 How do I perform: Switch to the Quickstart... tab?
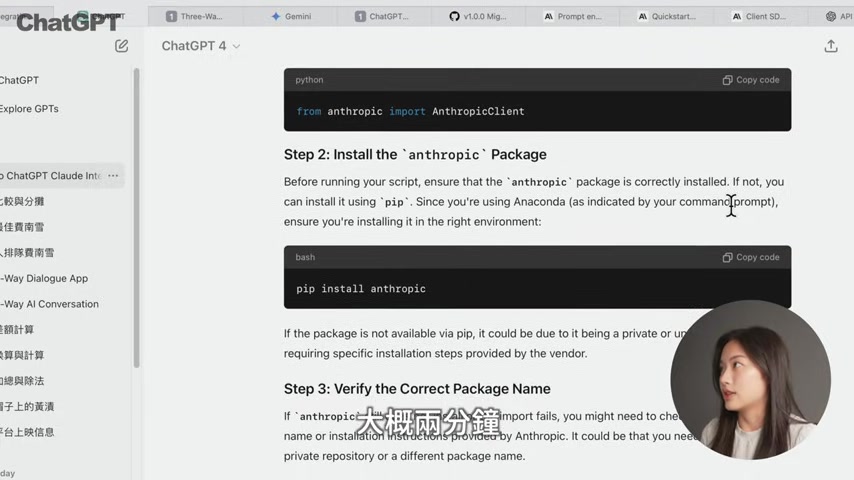click(667, 16)
